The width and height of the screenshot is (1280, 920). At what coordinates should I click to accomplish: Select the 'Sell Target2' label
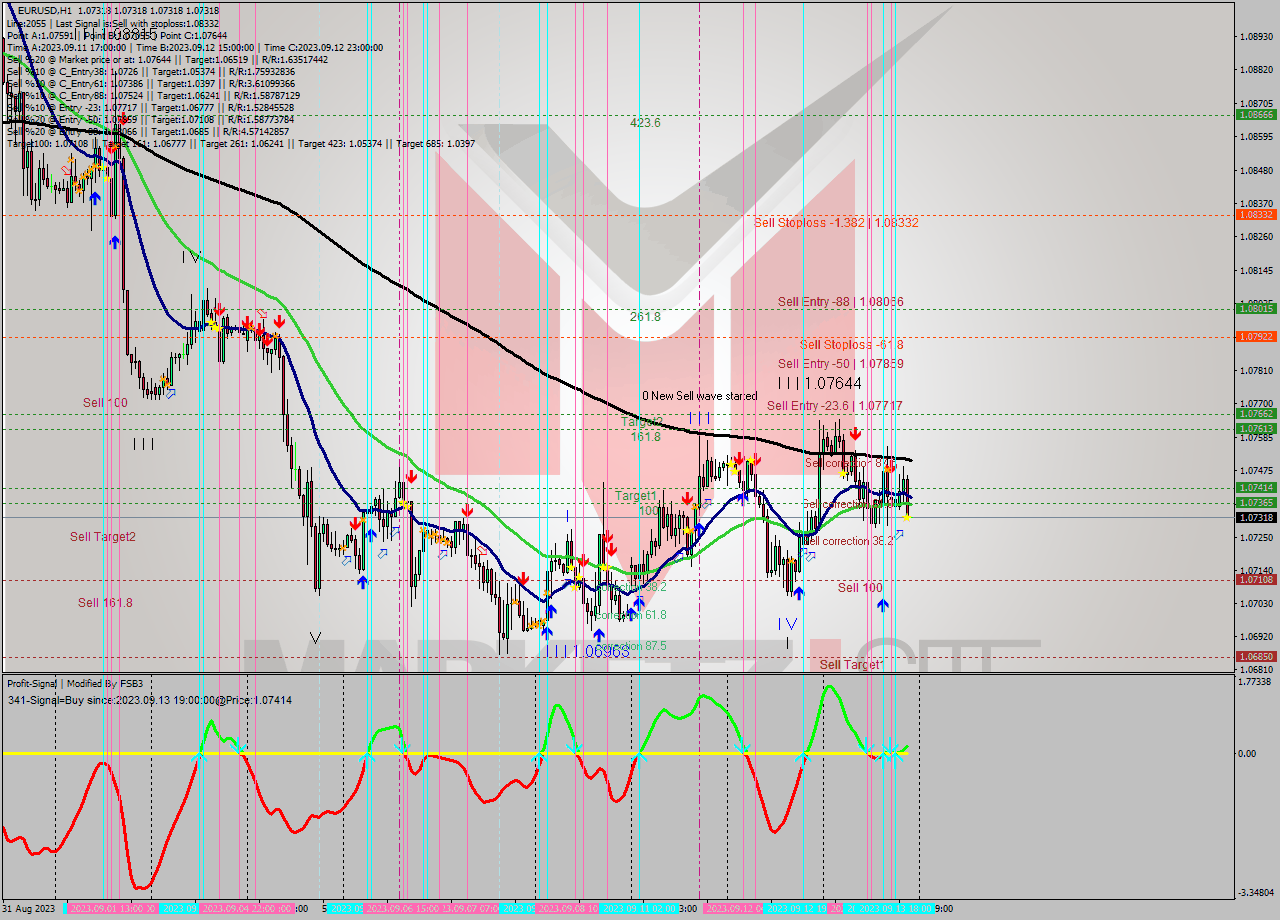[102, 537]
